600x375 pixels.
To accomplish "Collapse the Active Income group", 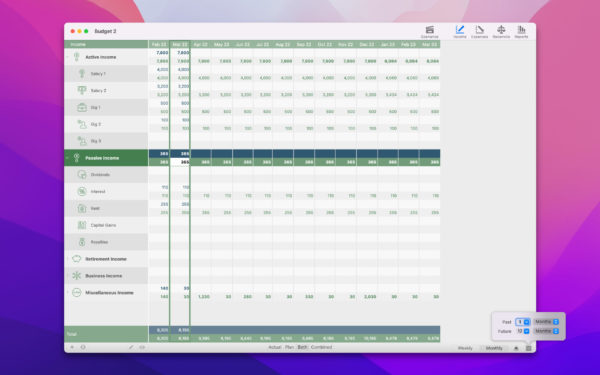I will (x=67, y=57).
